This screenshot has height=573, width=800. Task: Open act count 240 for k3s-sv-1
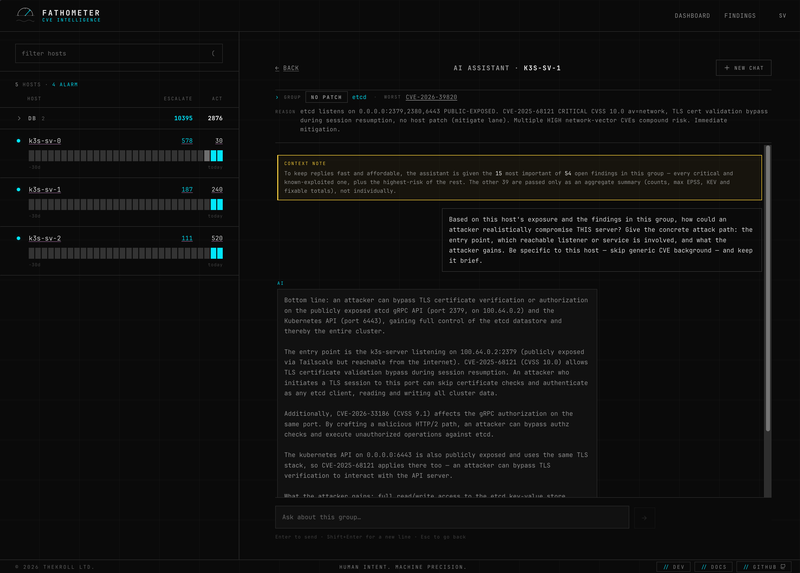click(x=217, y=190)
